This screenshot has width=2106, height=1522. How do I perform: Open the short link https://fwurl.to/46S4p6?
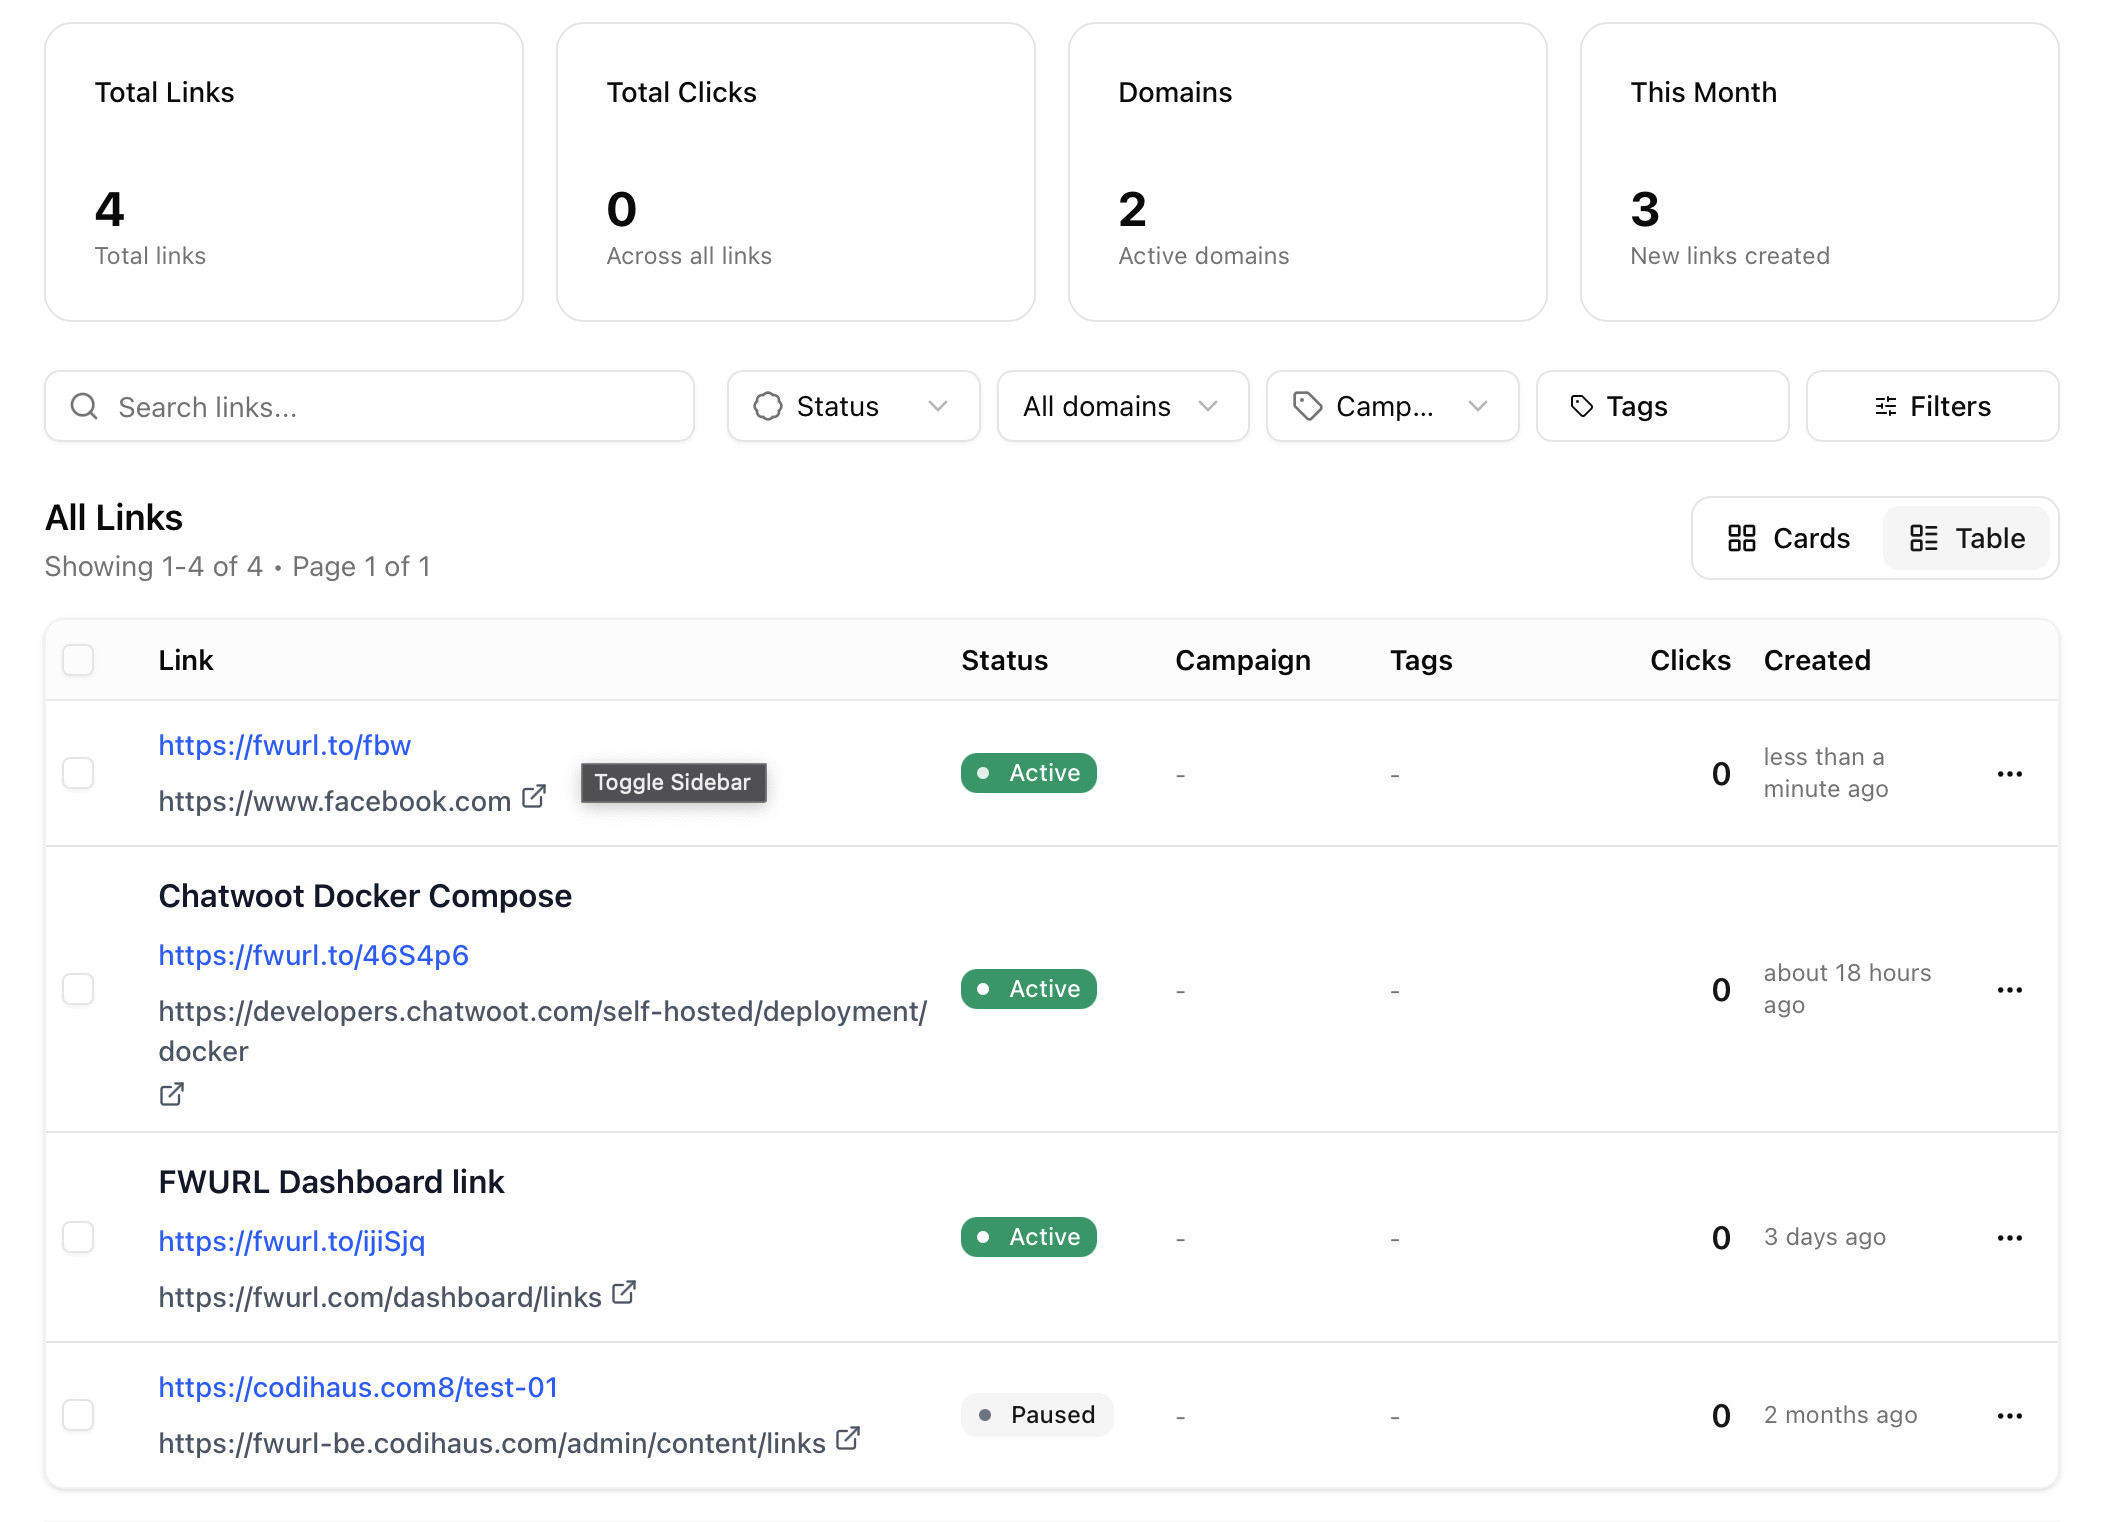(x=313, y=955)
